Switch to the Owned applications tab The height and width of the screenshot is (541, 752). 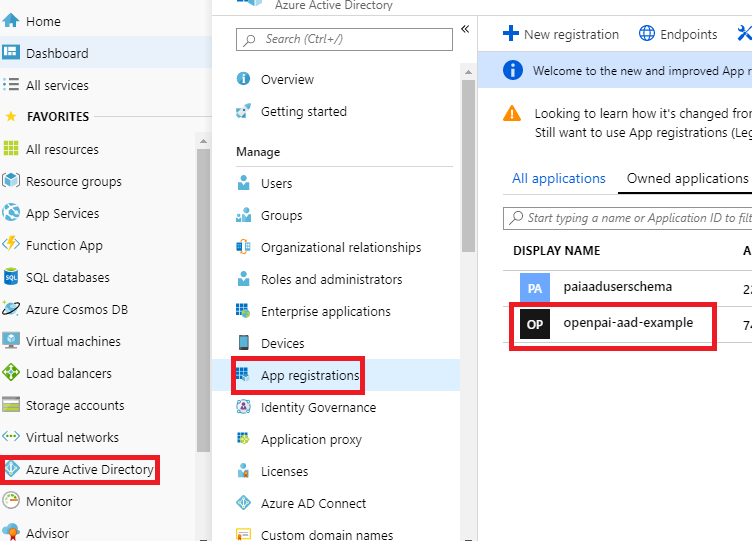pos(687,178)
